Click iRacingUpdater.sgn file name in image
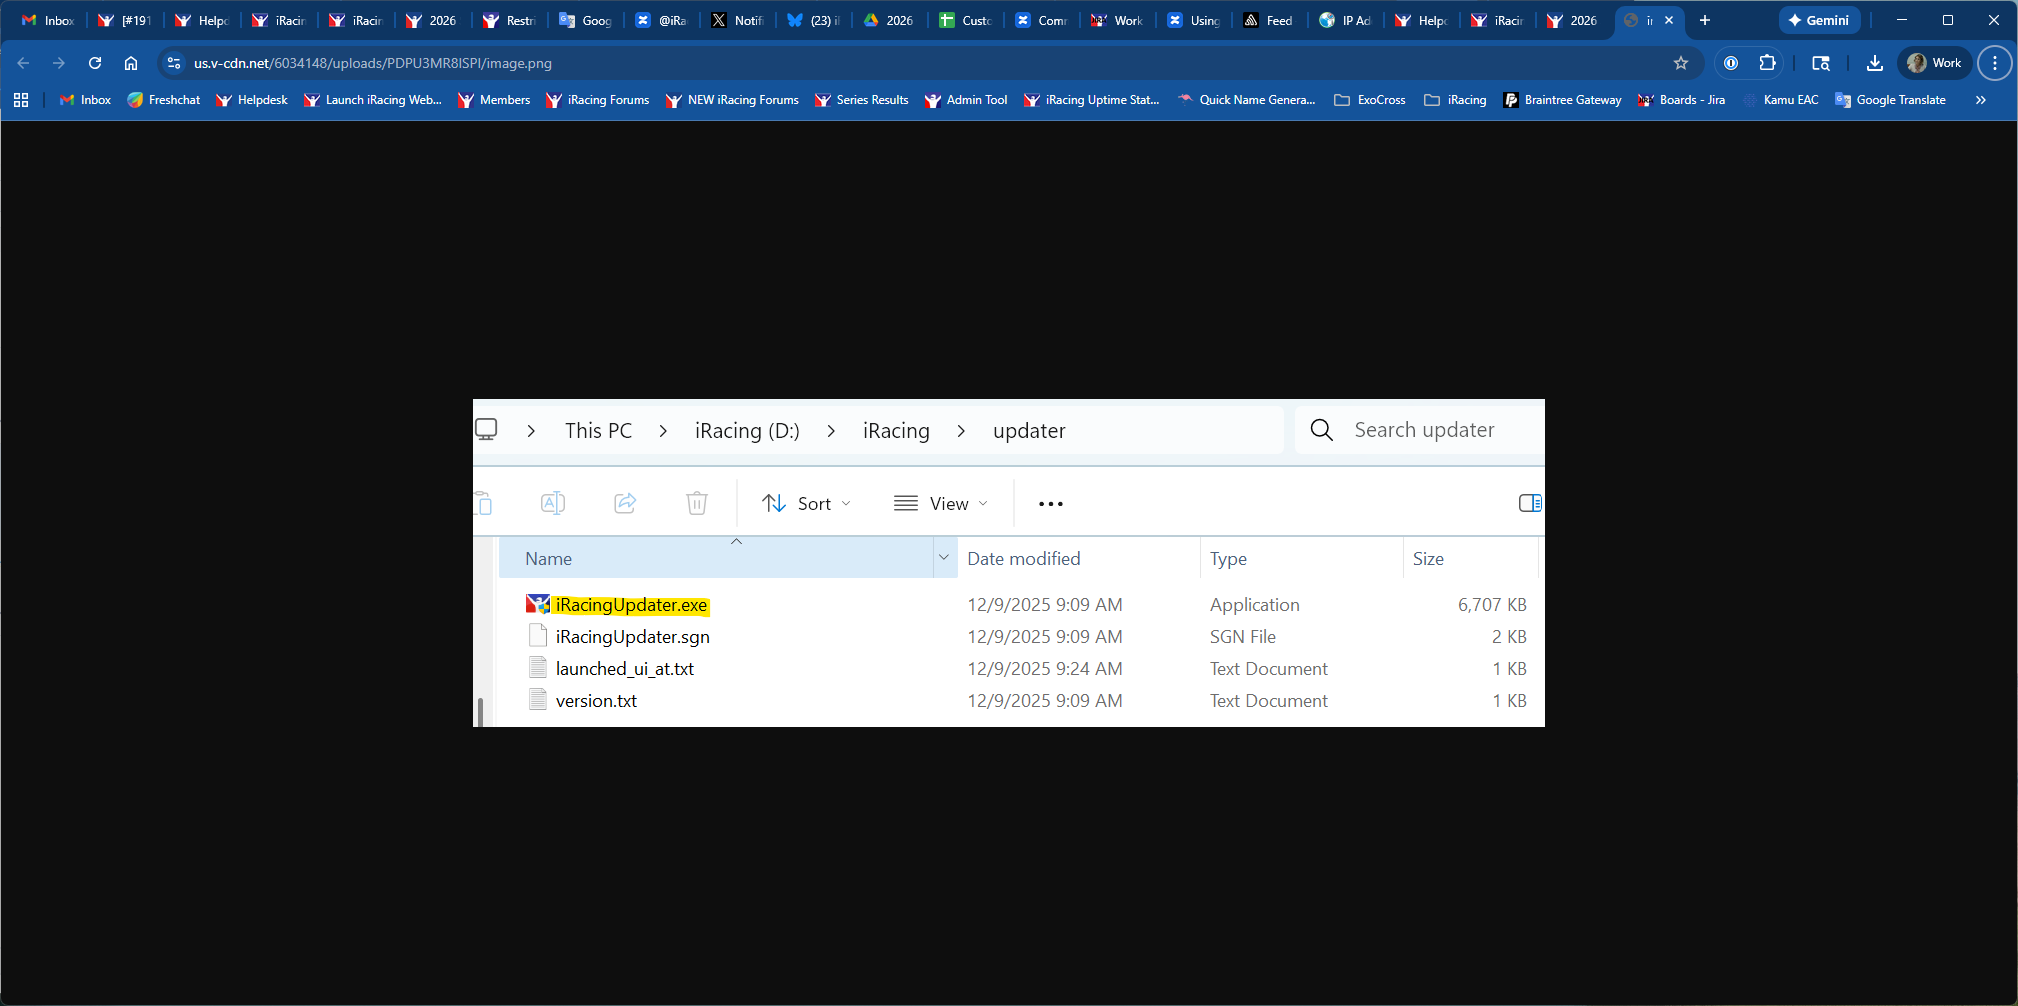This screenshot has width=2018, height=1006. 633,637
